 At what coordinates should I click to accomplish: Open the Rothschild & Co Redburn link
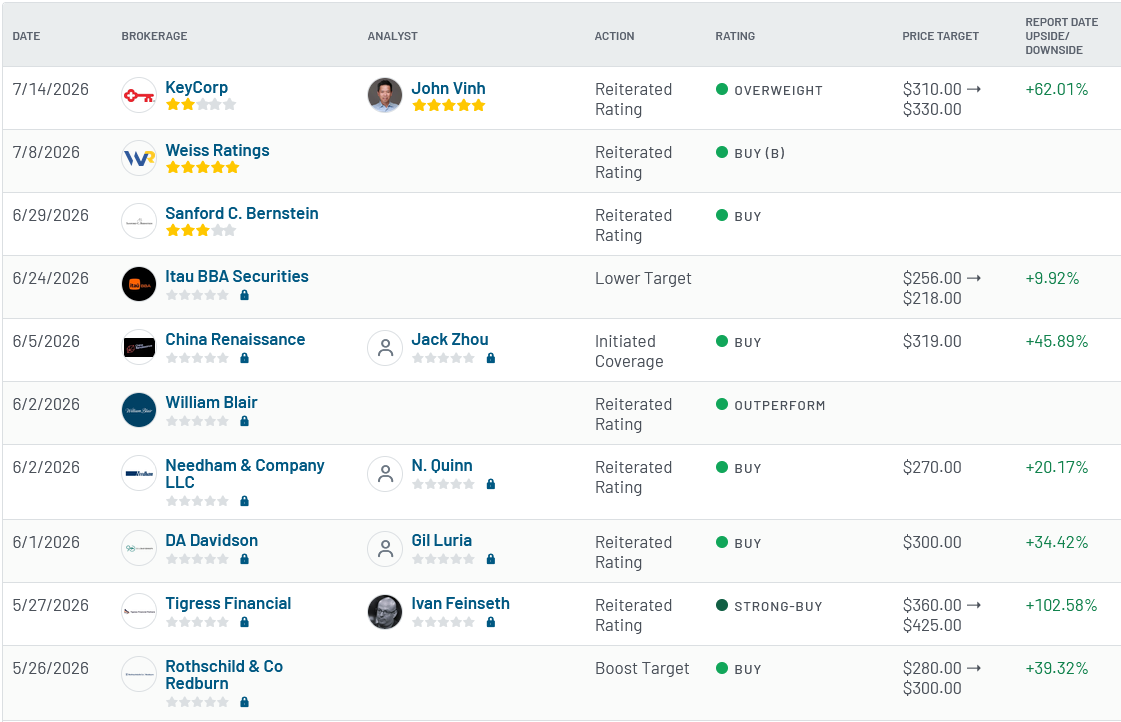click(x=224, y=674)
